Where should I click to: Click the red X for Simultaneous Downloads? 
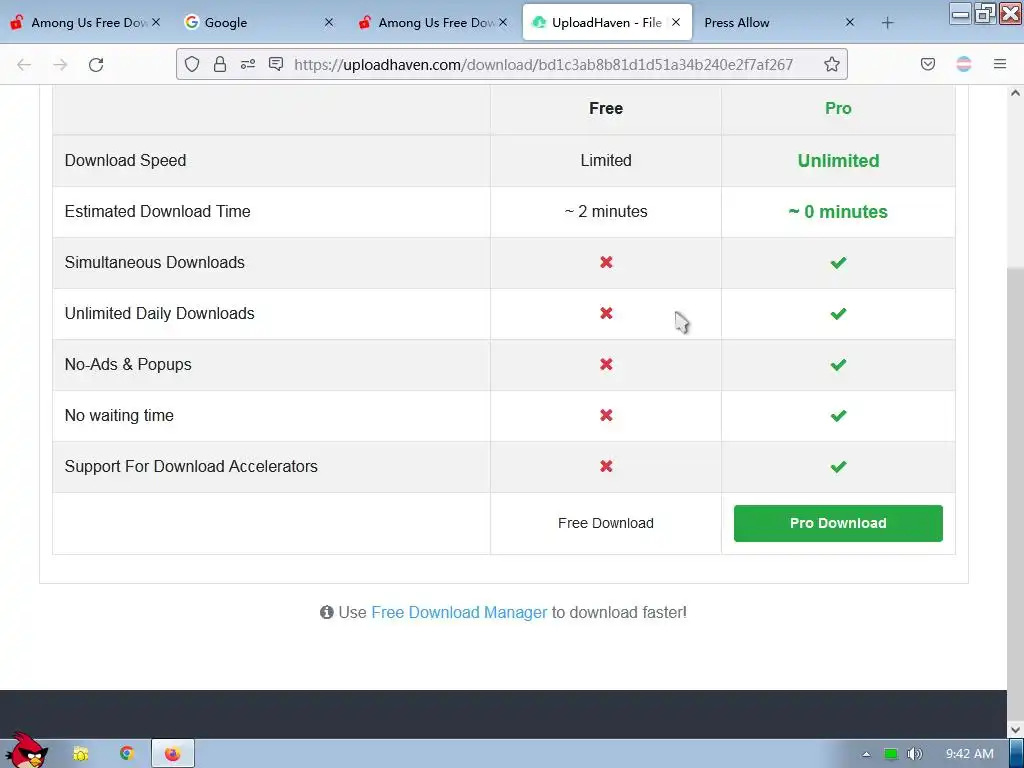606,262
